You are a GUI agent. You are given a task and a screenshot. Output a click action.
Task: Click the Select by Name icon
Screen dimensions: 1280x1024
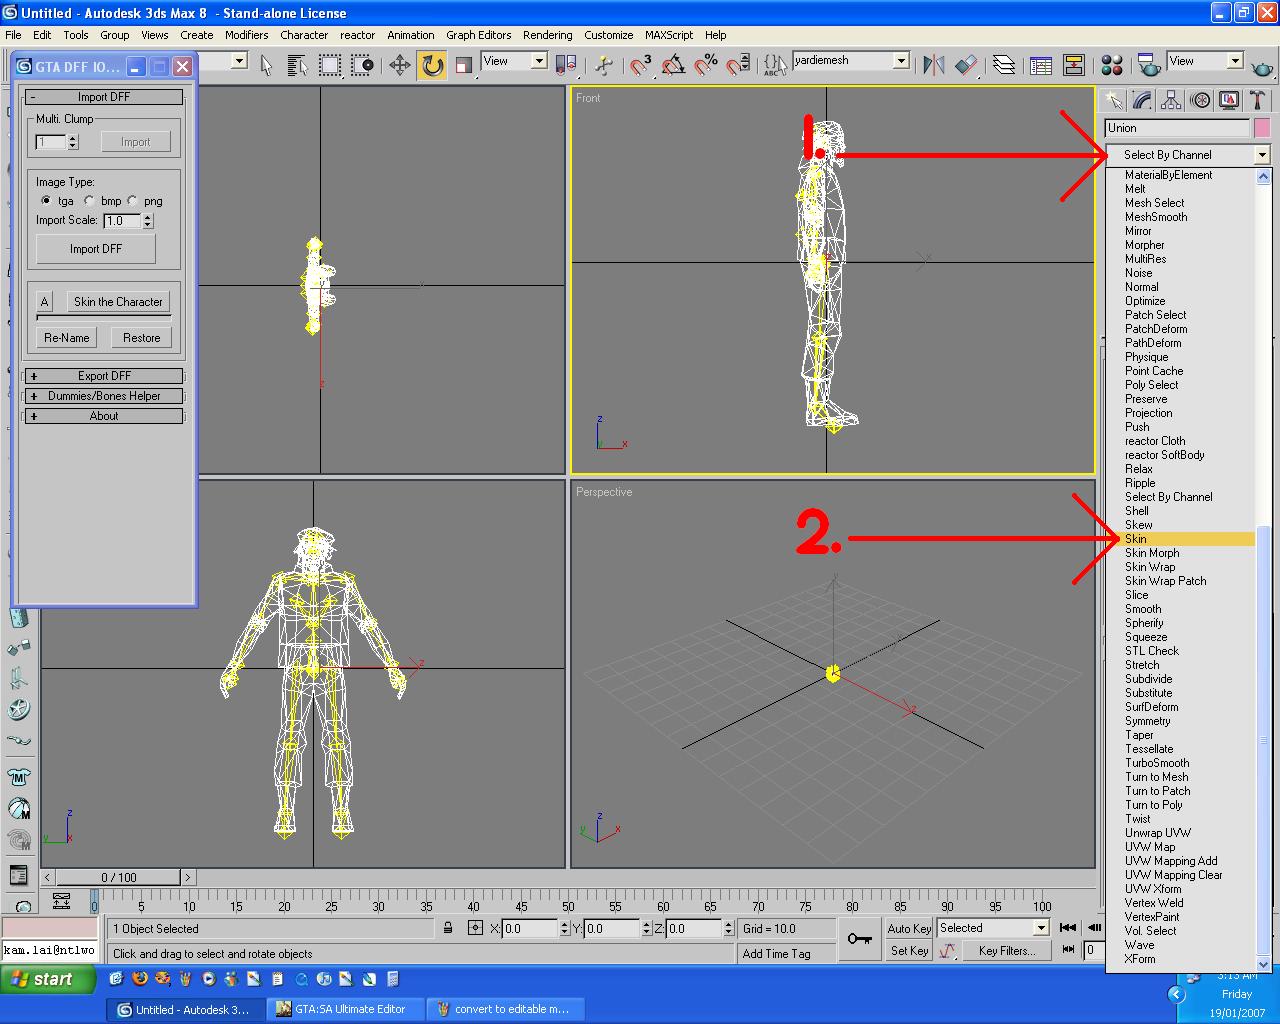click(297, 66)
